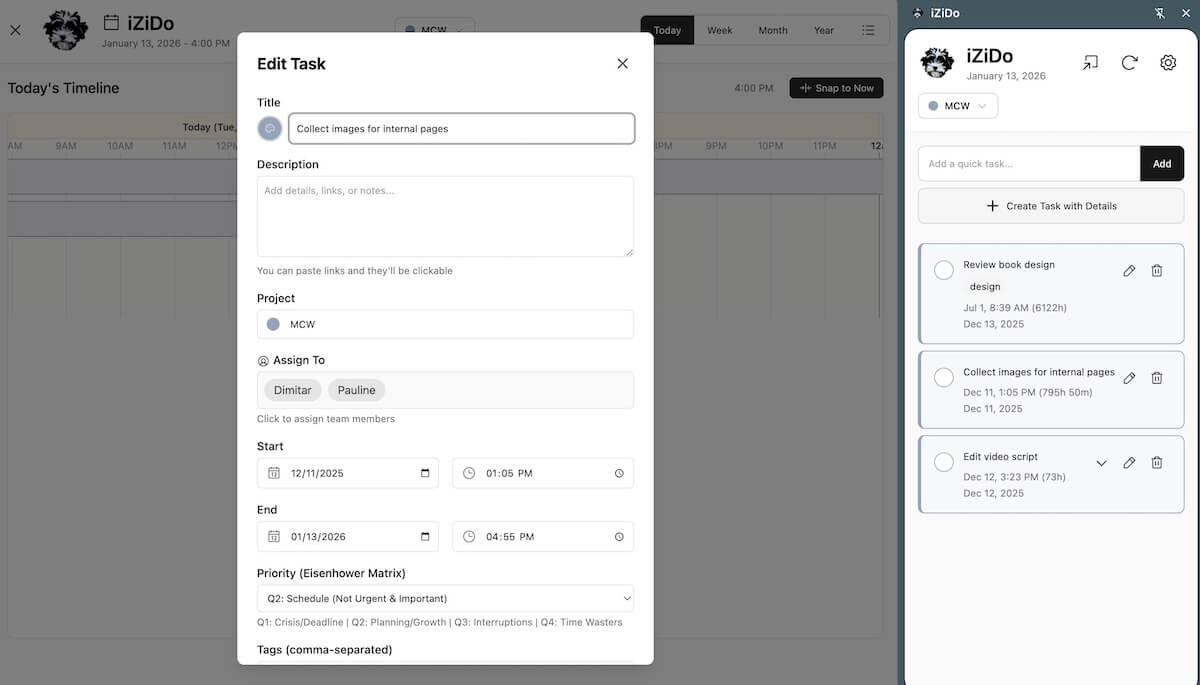This screenshot has height=685, width=1200.
Task: Open MCW project dropdown in side panel
Action: (958, 106)
